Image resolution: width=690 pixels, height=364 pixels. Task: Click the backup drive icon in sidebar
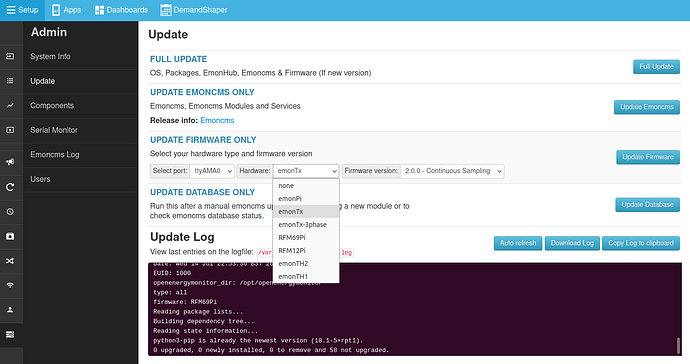(10, 236)
